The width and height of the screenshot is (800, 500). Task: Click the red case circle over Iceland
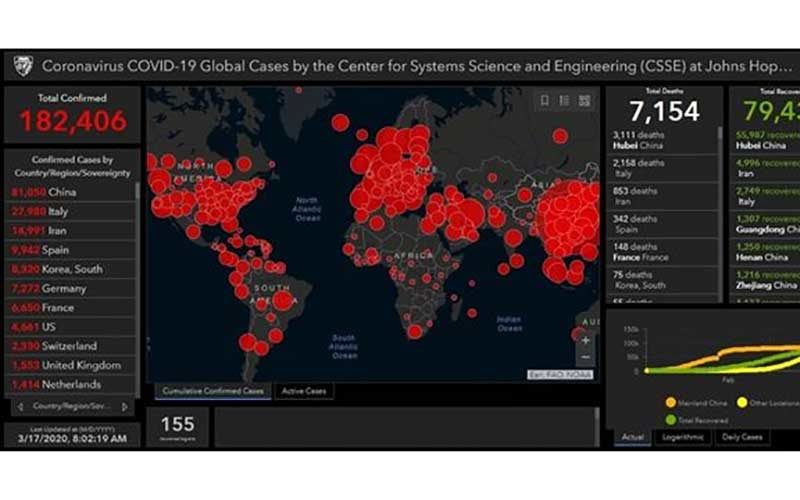(340, 123)
